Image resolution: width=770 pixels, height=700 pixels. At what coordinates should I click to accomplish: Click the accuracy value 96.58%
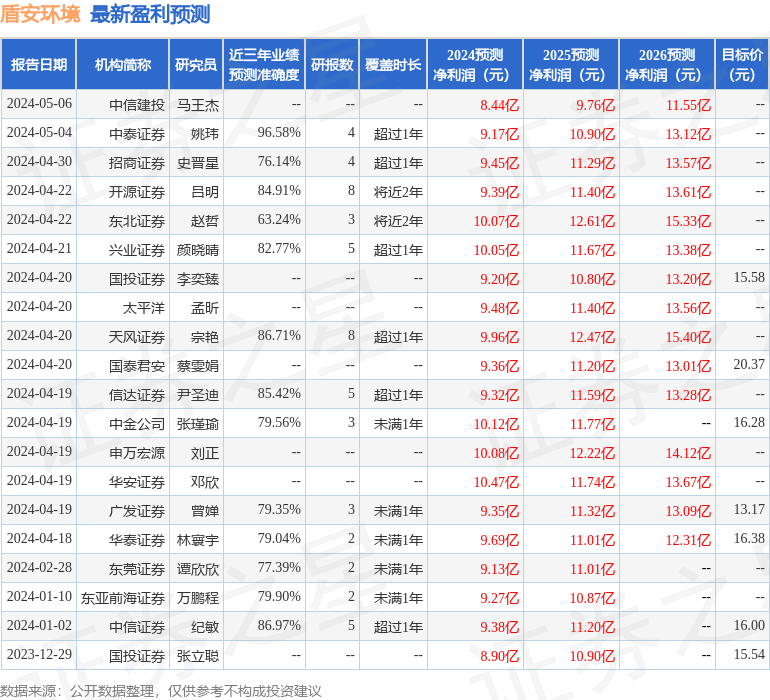pyautogui.click(x=279, y=133)
